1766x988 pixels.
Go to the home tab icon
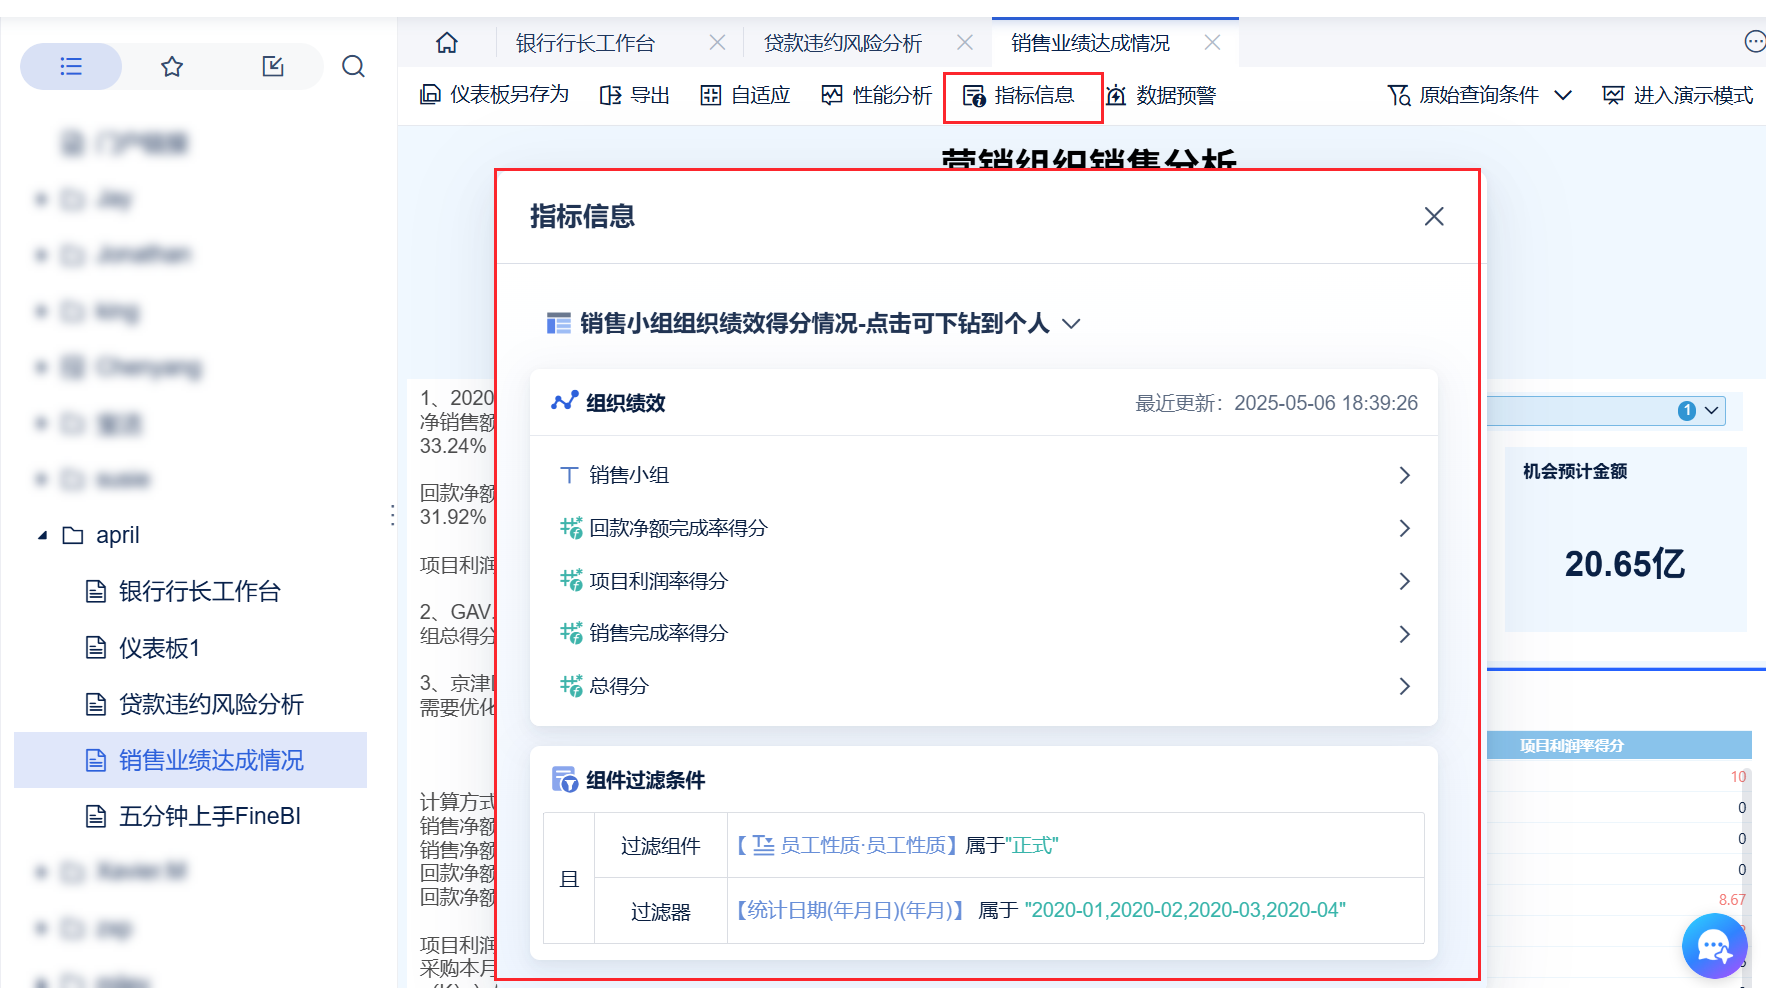coord(447,43)
